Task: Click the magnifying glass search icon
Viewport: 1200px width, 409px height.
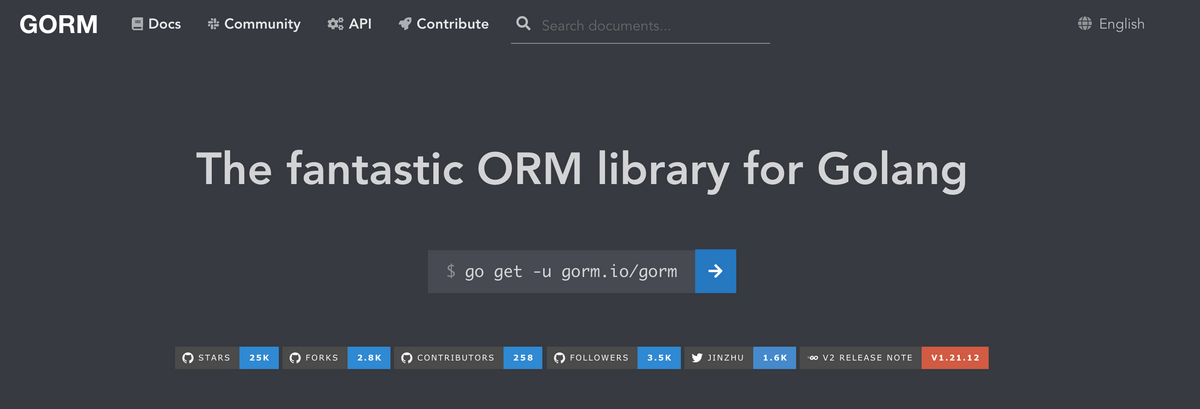Action: pos(522,24)
